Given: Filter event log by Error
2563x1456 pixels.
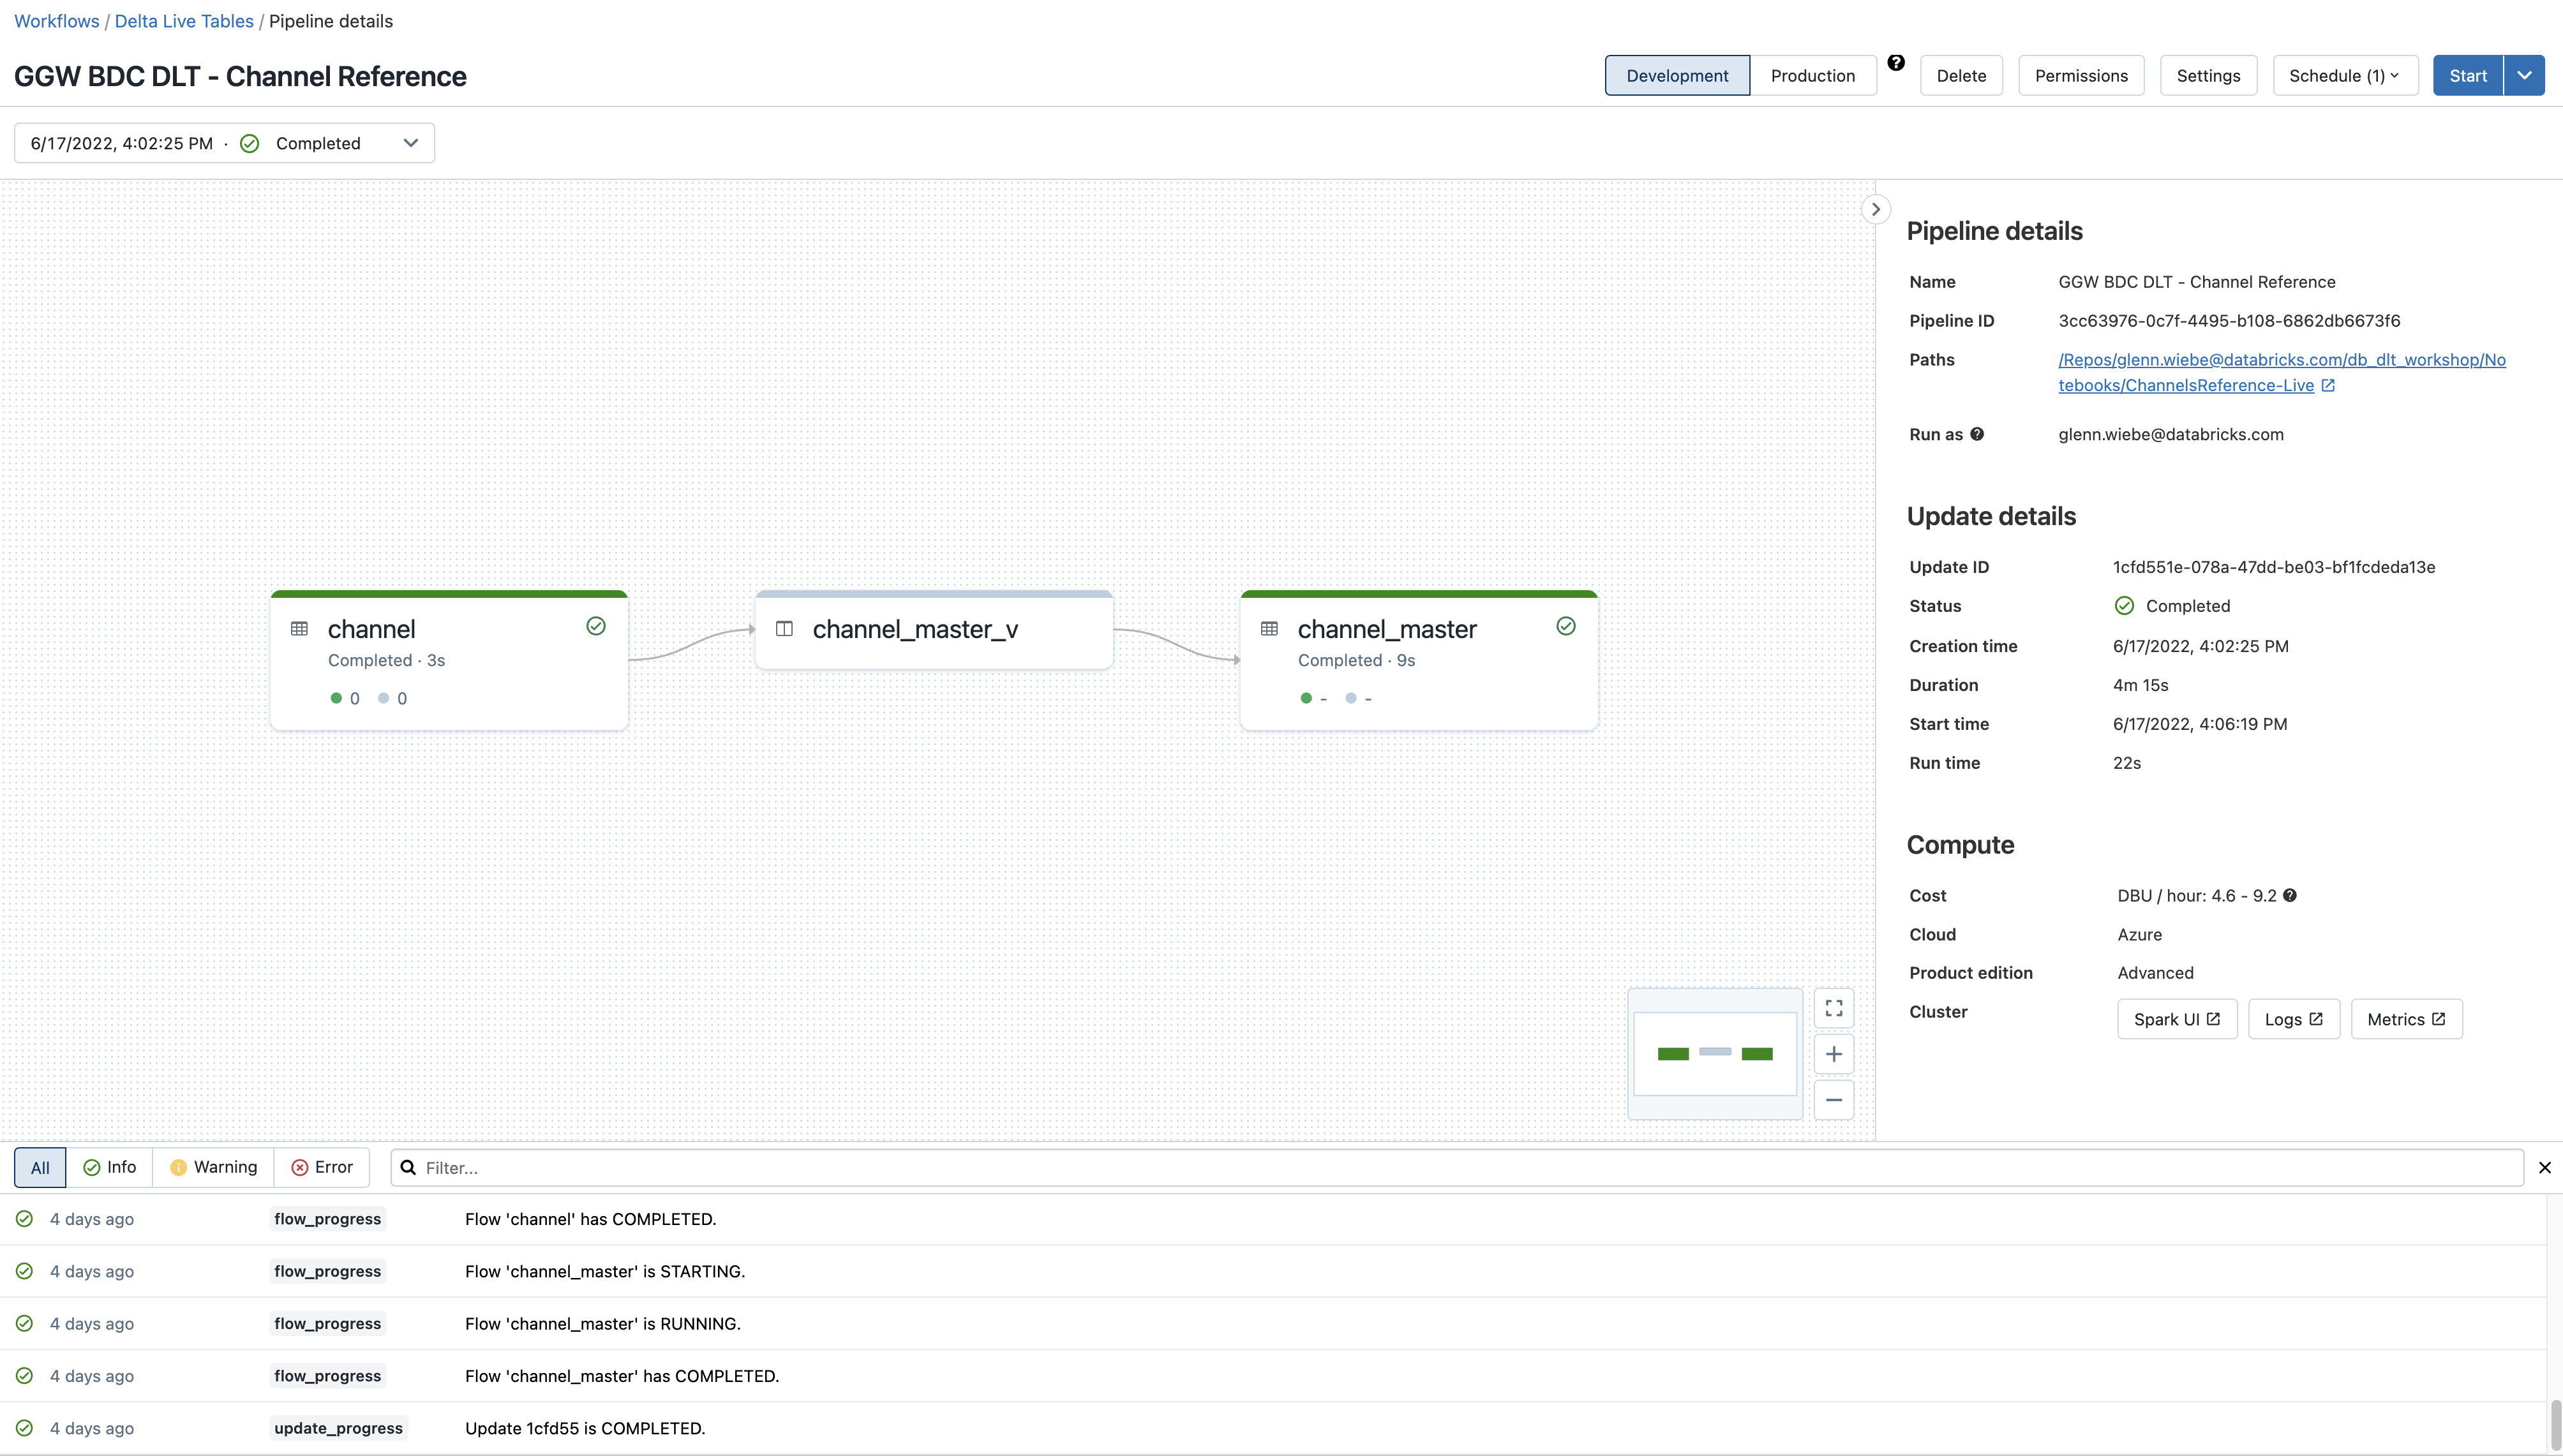Looking at the screenshot, I should coord(322,1167).
